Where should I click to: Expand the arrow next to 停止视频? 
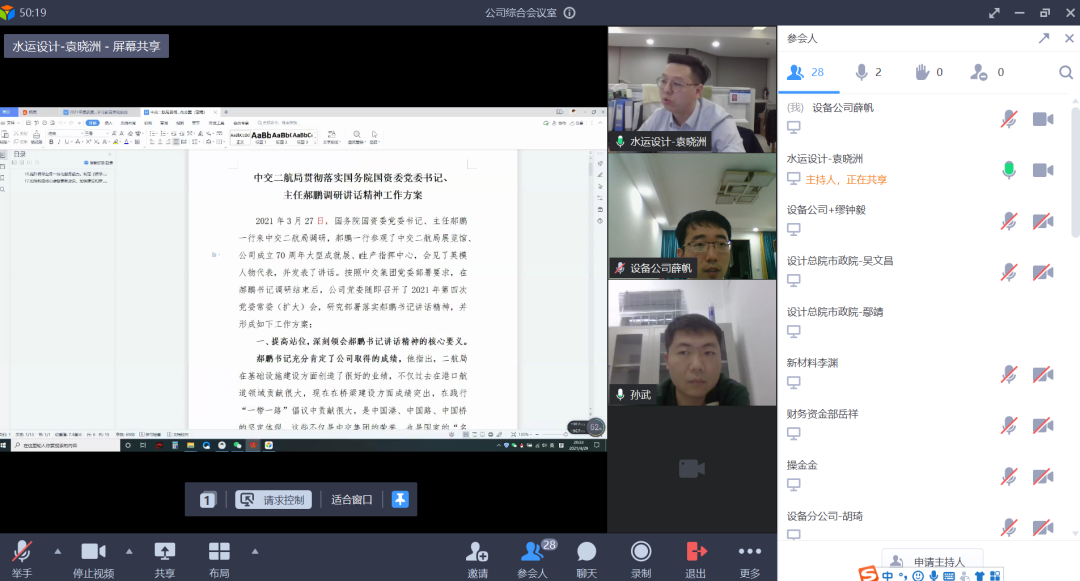pyautogui.click(x=129, y=551)
